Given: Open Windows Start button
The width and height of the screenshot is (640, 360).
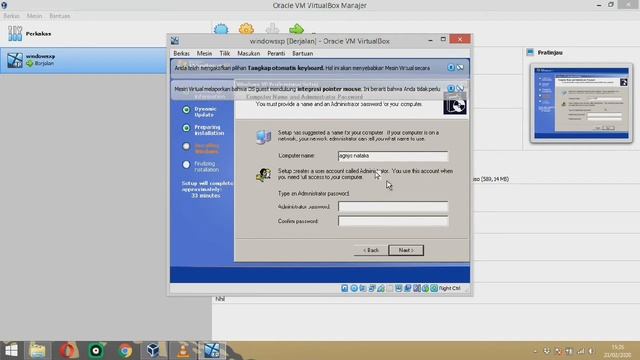Looking at the screenshot, I should (x=11, y=351).
